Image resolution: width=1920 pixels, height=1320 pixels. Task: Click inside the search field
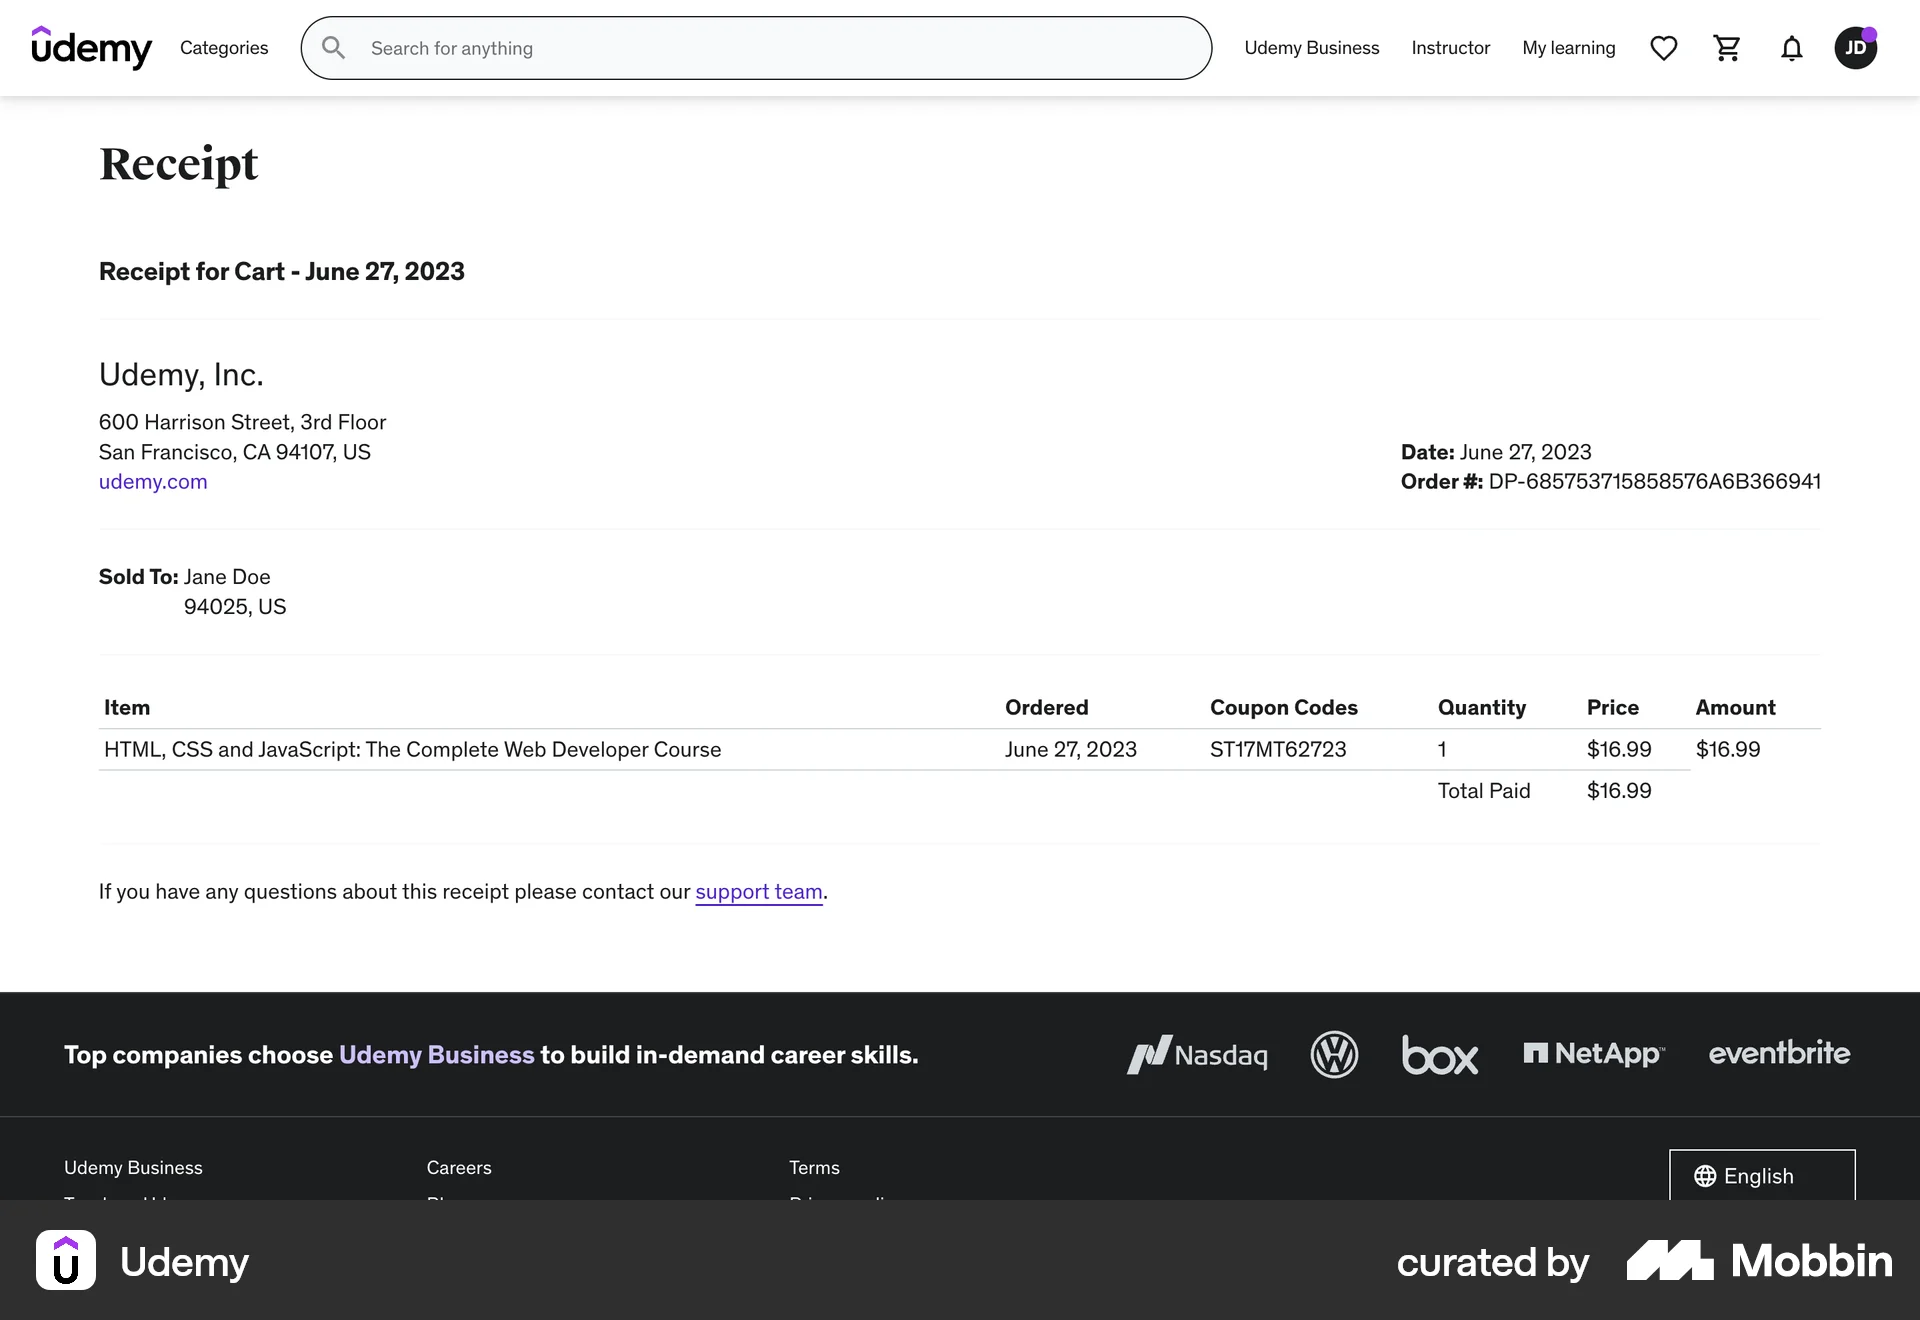pyautogui.click(x=700, y=48)
